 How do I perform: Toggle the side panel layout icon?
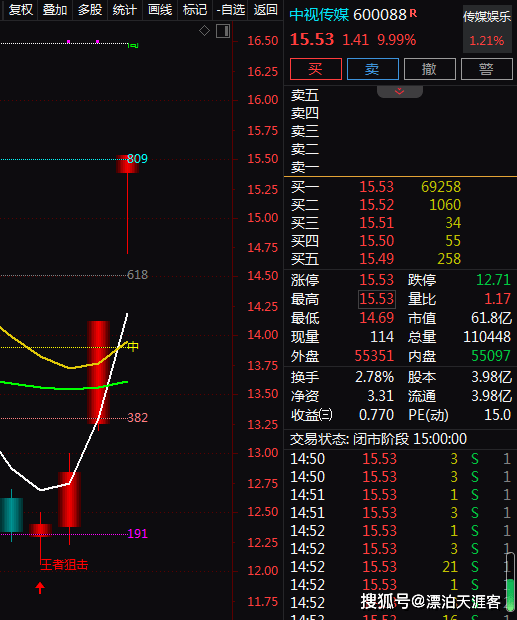[x=223, y=31]
